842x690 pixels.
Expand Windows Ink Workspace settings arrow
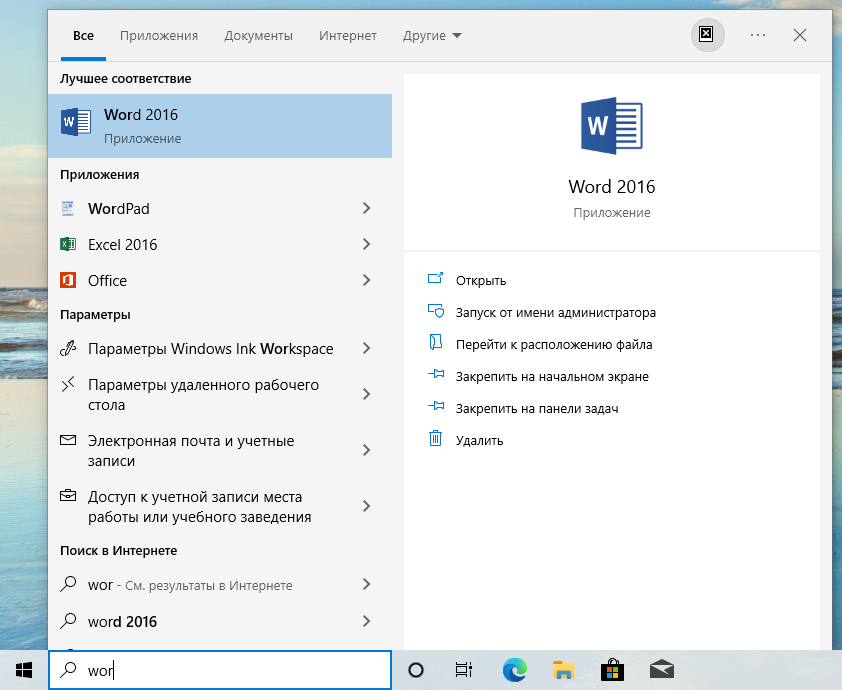(x=367, y=348)
